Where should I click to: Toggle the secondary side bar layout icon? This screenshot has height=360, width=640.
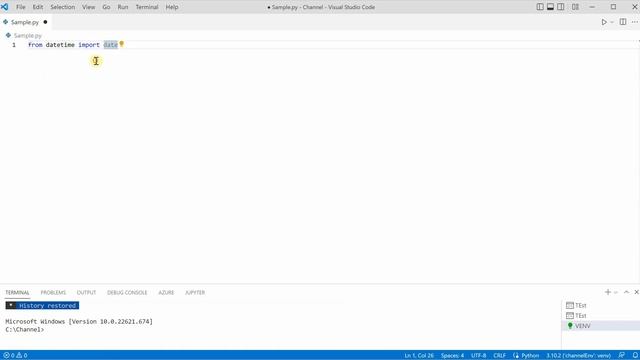coord(561,7)
